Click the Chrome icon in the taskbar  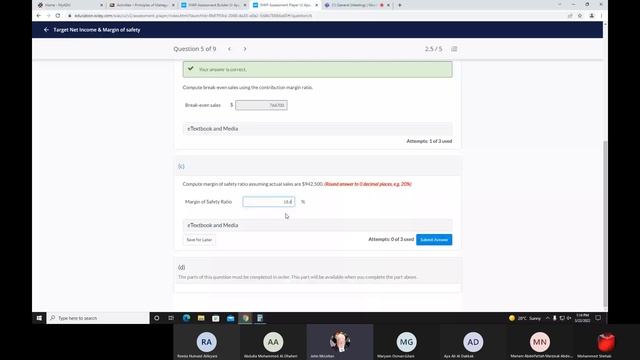tap(245, 318)
